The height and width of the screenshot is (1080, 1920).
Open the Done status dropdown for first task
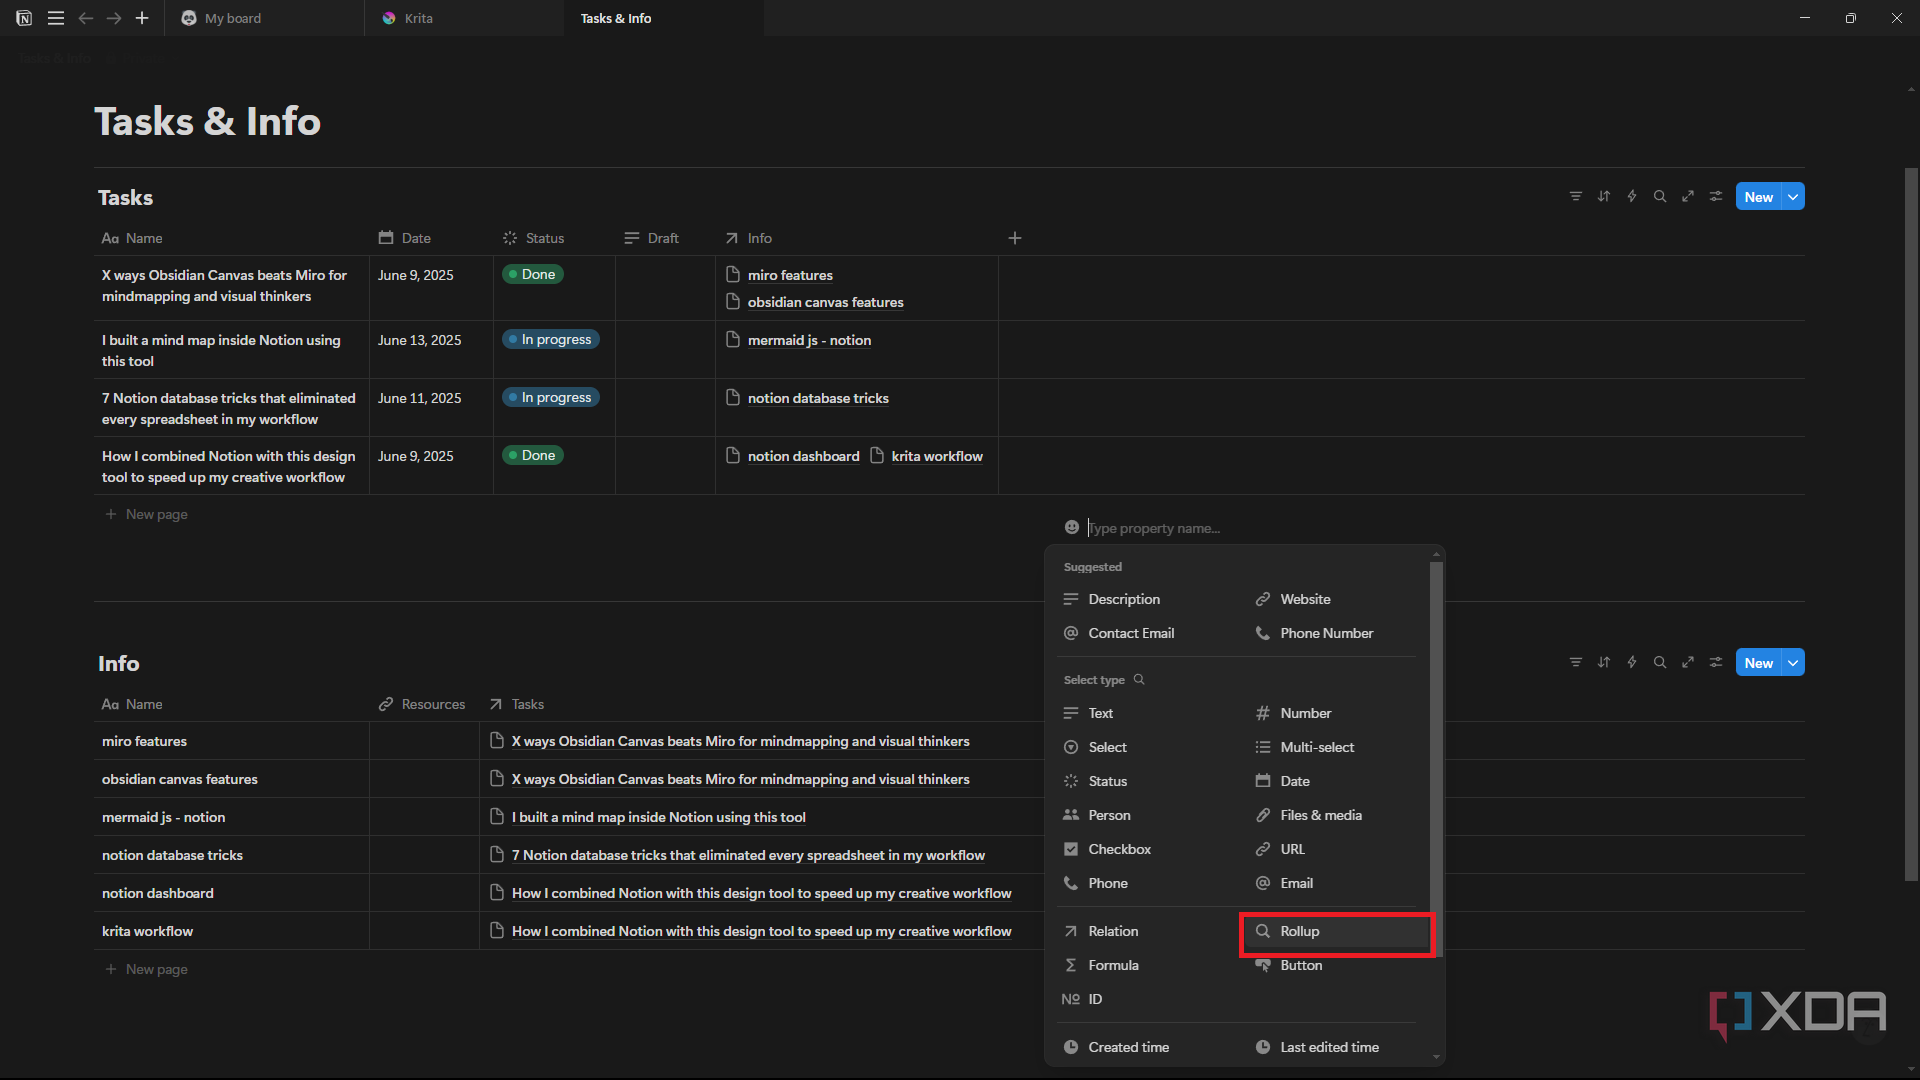click(x=532, y=275)
